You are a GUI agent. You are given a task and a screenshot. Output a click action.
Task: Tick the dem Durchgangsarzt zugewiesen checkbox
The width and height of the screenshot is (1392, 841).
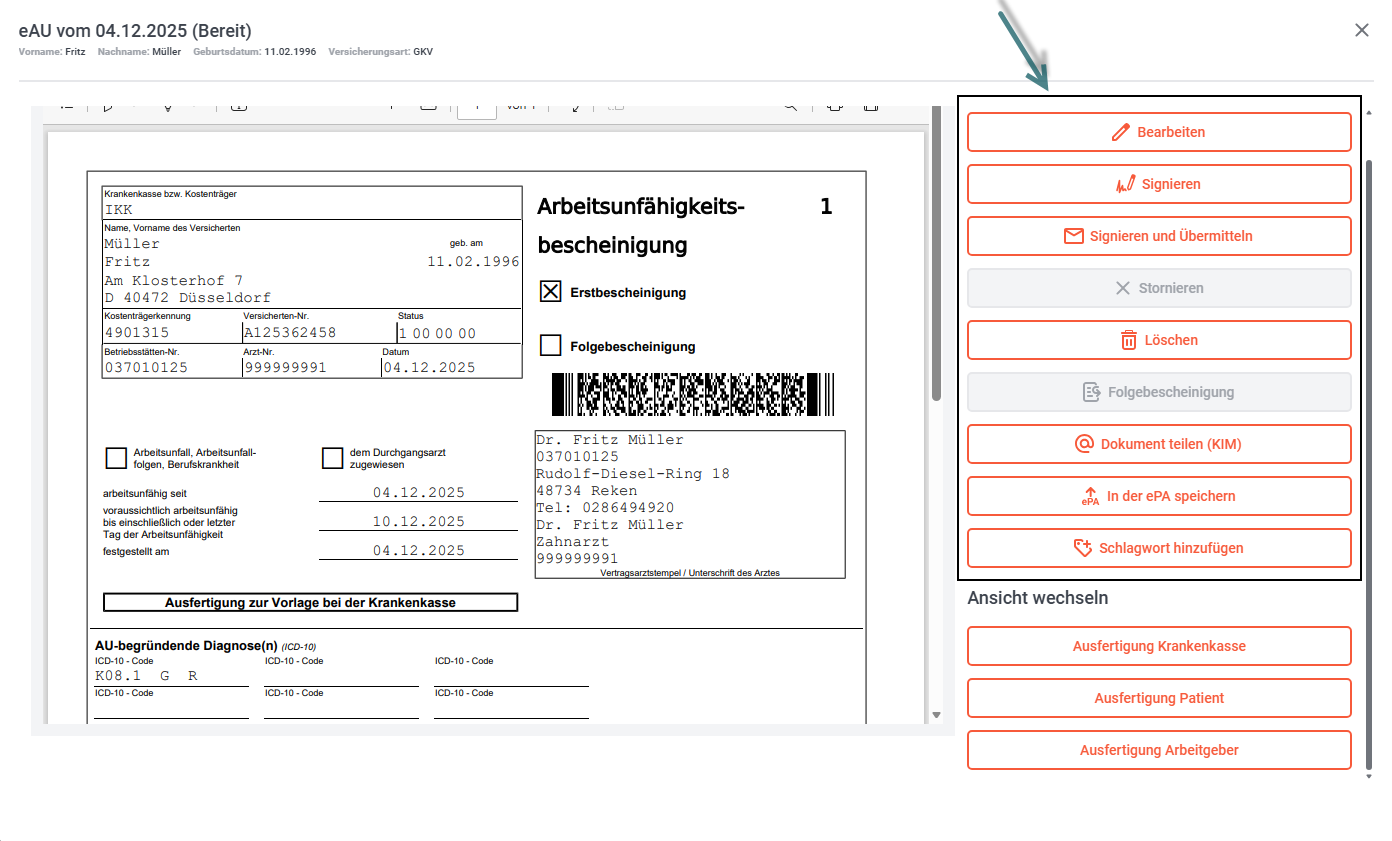333,458
